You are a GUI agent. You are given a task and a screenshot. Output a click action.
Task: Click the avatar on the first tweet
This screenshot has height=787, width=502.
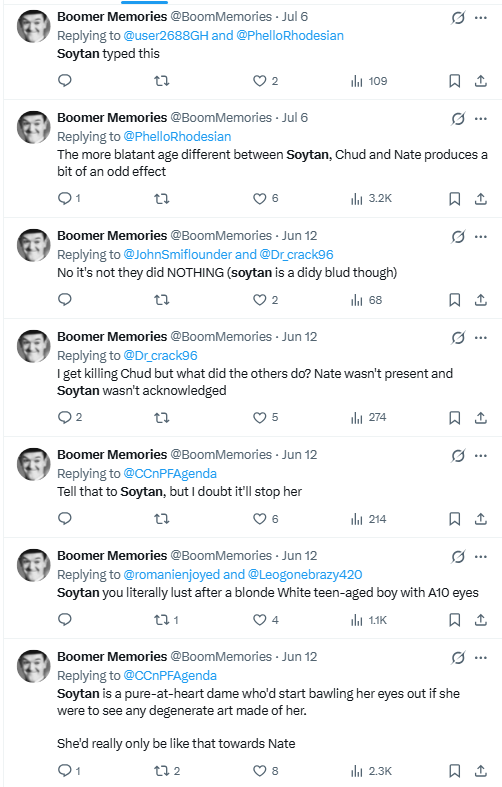[x=34, y=26]
